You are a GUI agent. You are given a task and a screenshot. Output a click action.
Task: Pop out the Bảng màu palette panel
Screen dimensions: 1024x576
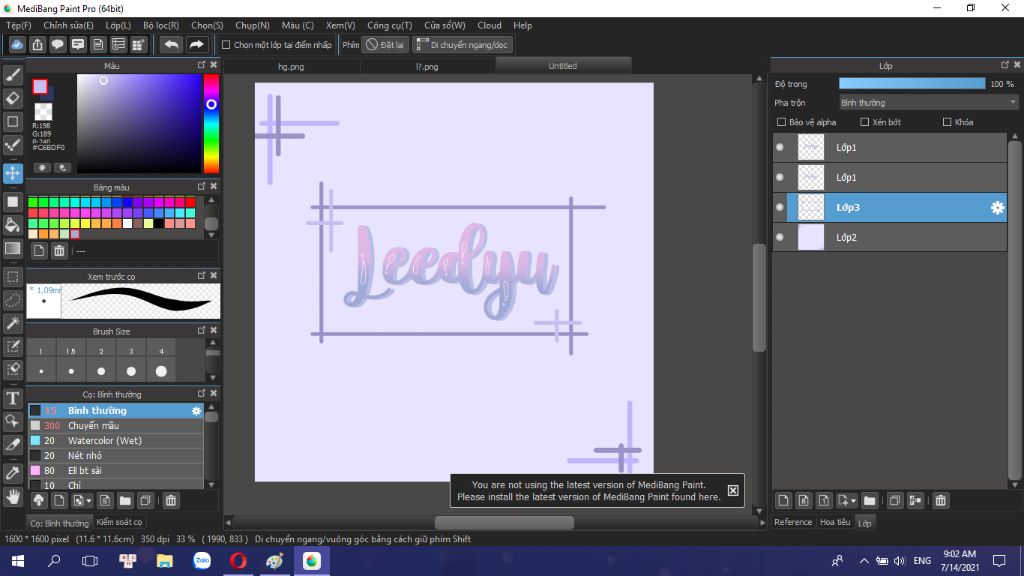[201, 187]
